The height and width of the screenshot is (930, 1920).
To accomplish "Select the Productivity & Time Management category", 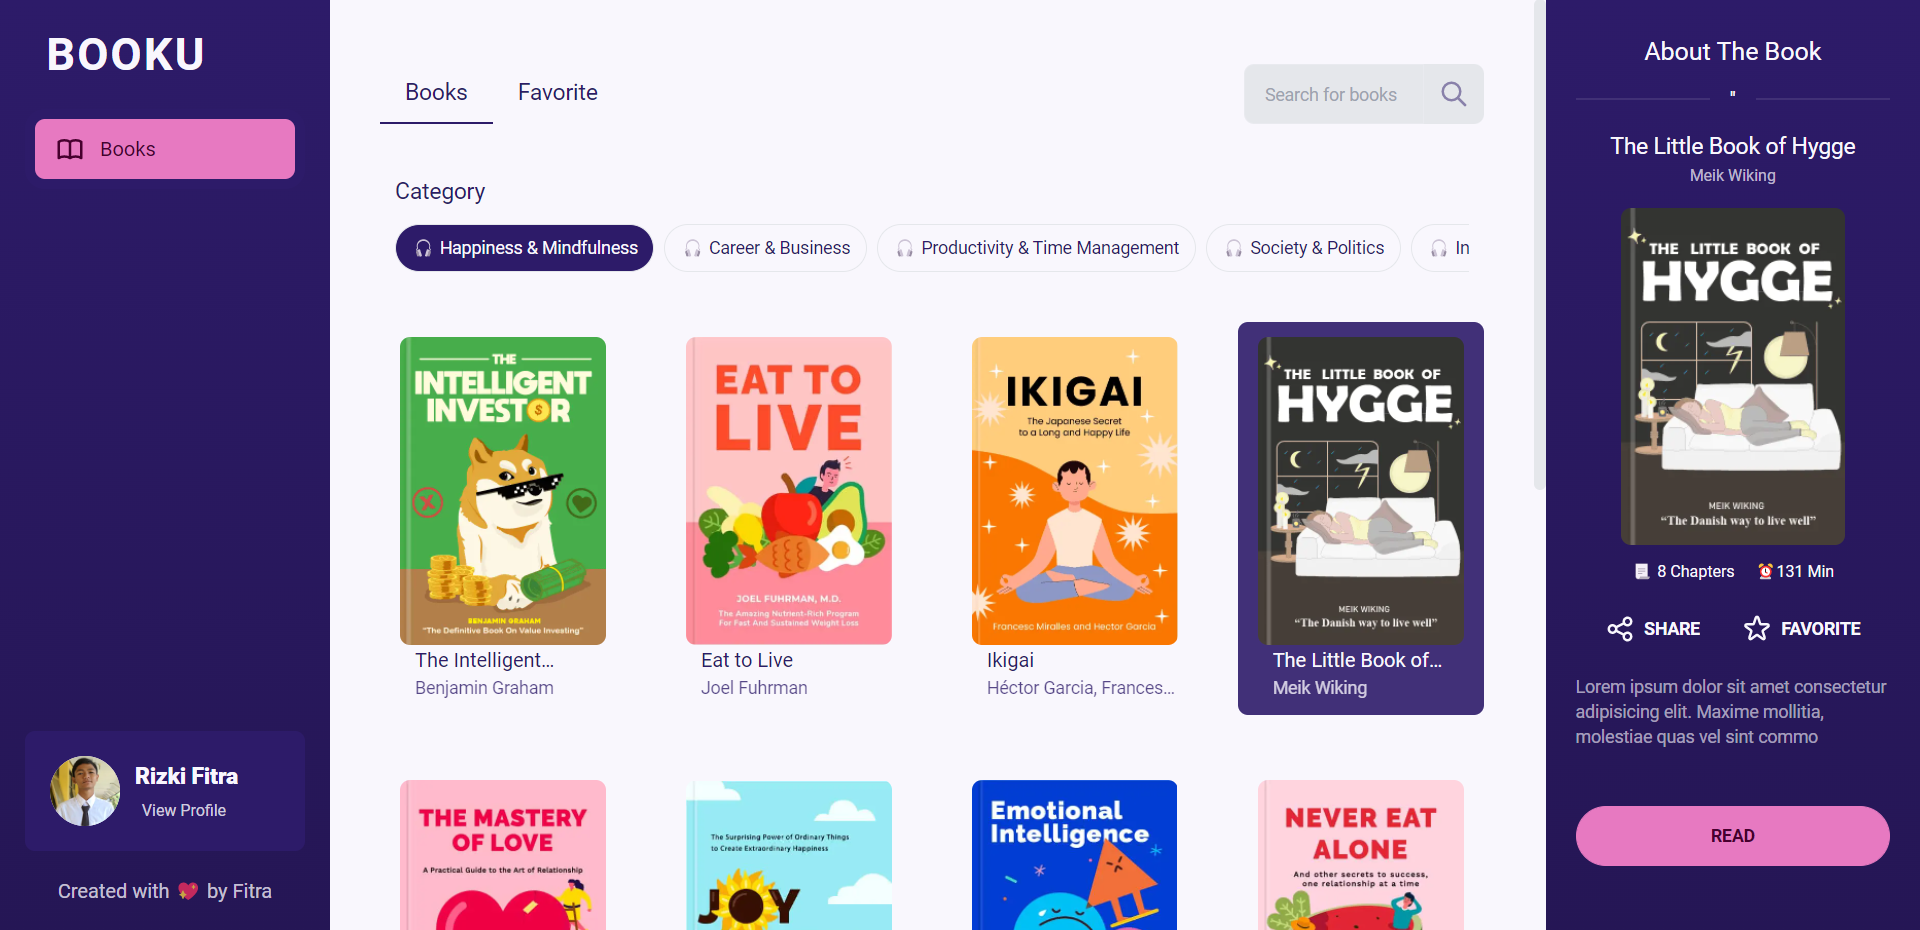I will 1036,248.
